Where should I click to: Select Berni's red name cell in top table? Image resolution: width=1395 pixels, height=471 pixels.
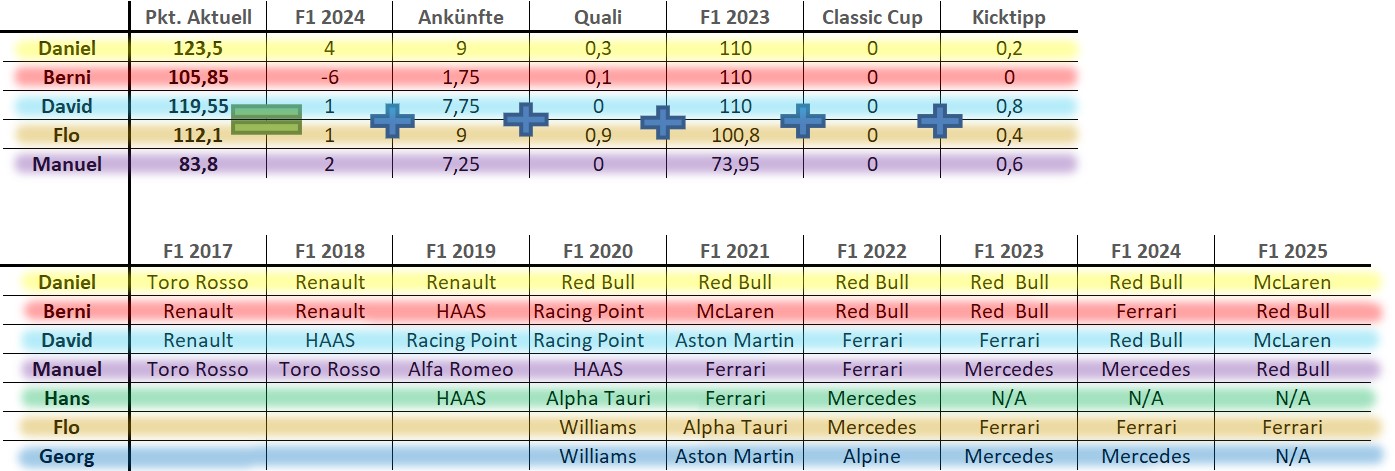point(67,76)
